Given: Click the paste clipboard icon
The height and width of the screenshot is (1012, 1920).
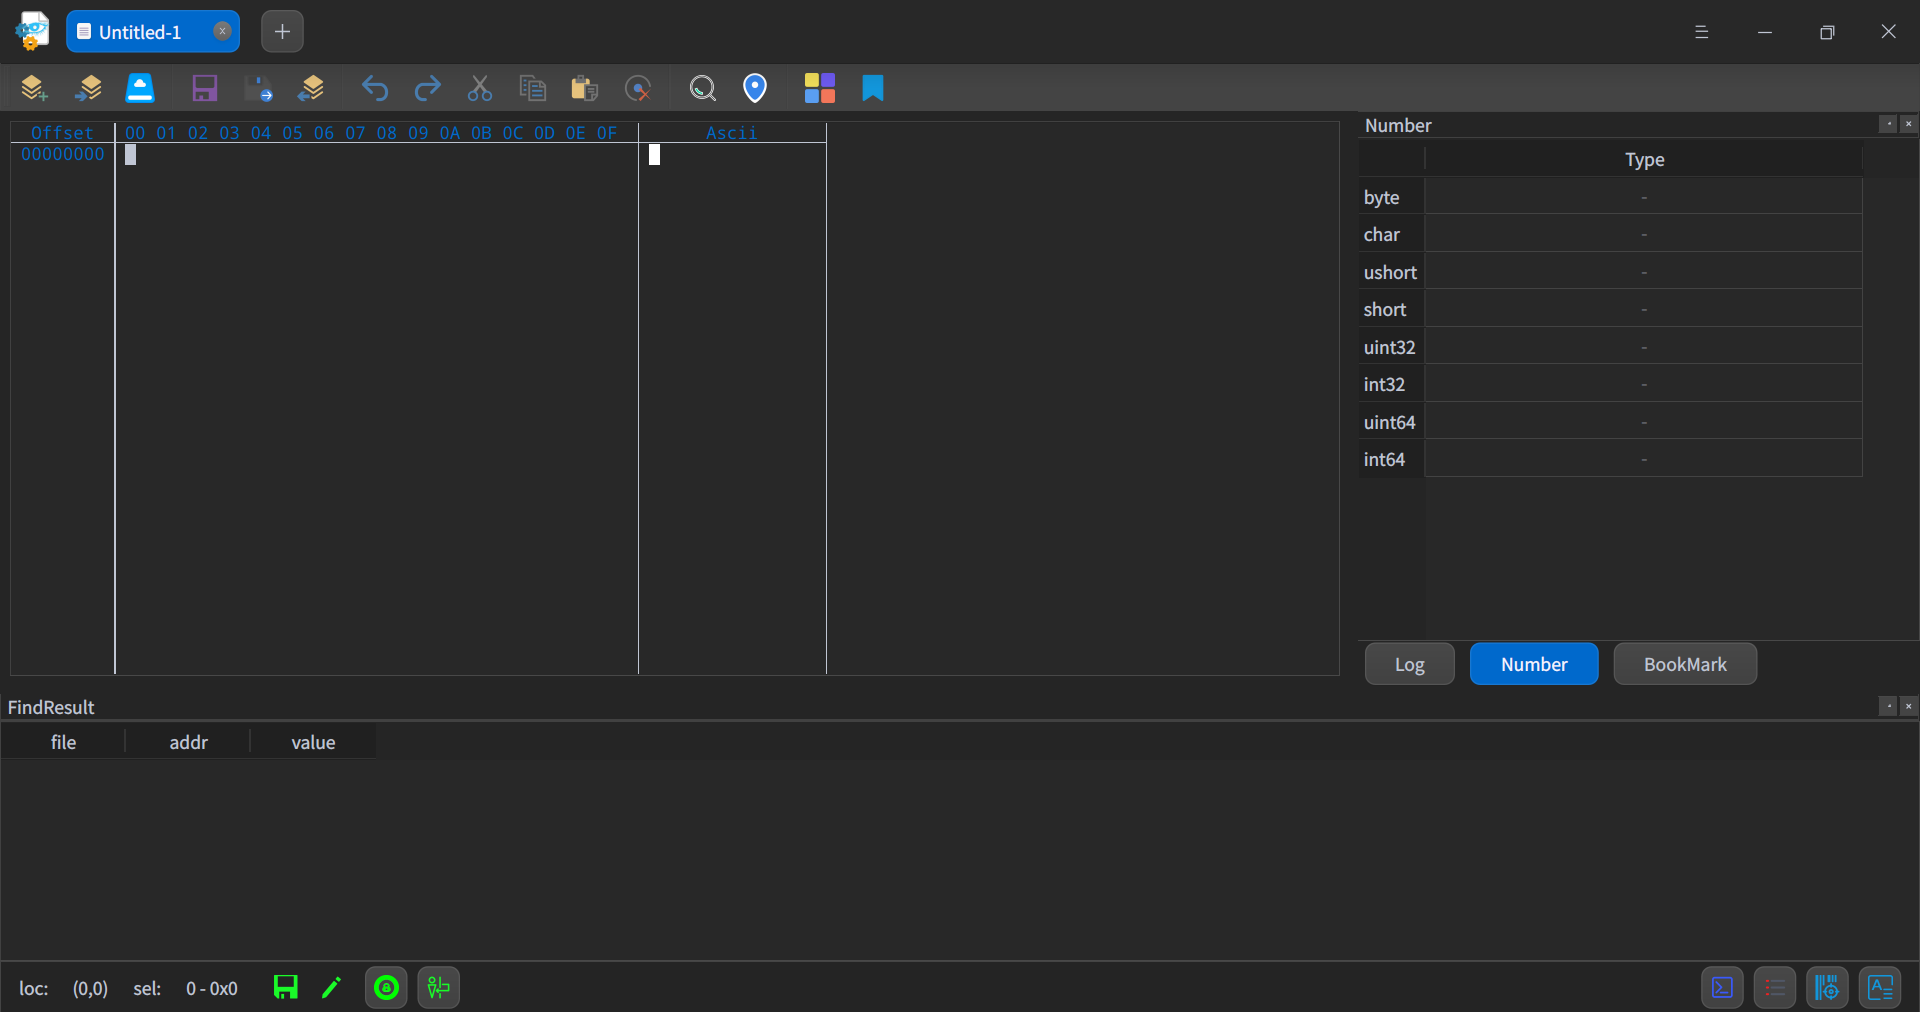Looking at the screenshot, I should 584,88.
